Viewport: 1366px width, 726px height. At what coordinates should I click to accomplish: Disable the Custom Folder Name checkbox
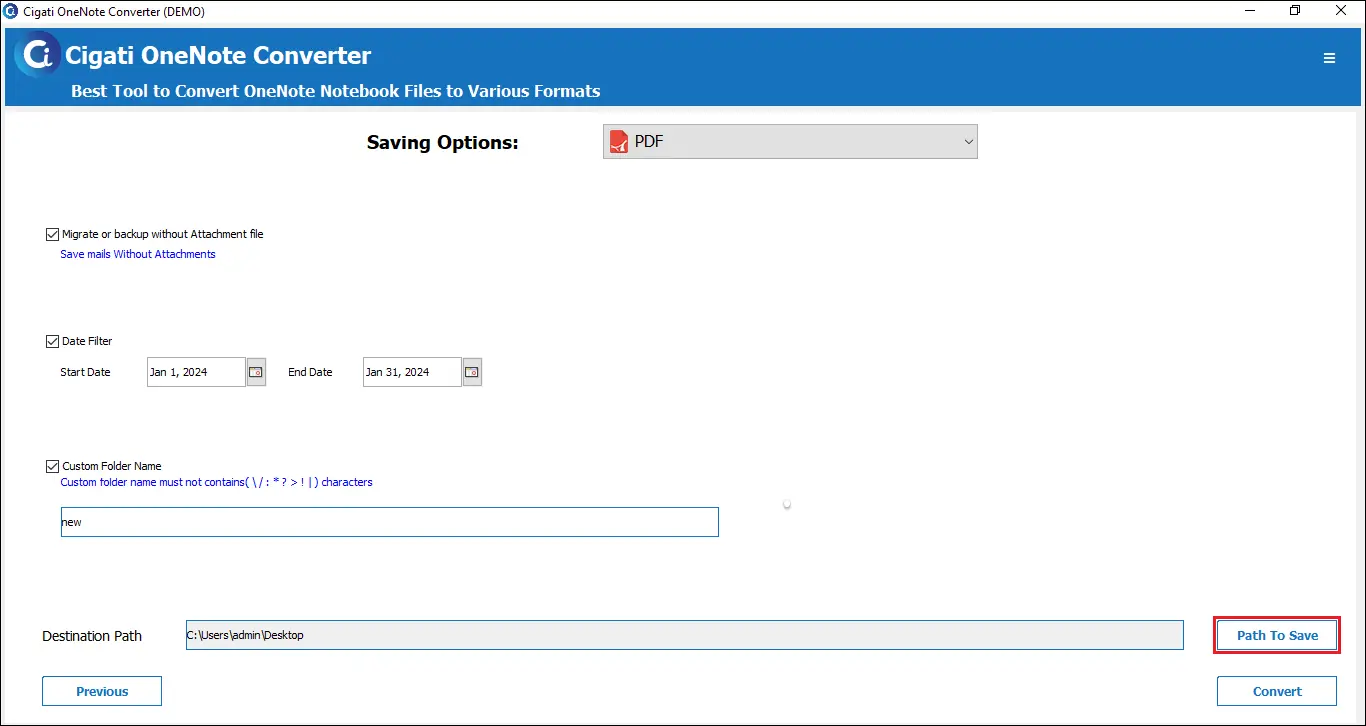(52, 466)
